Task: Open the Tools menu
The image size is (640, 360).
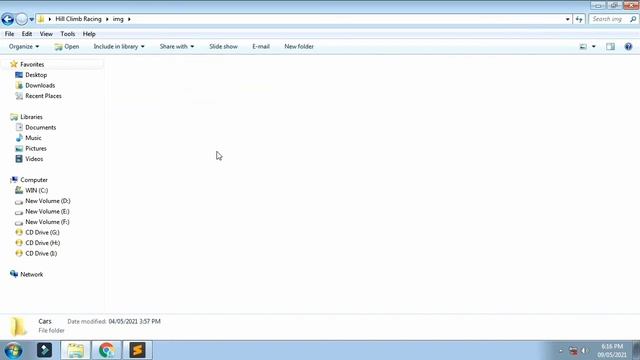Action: click(68, 34)
